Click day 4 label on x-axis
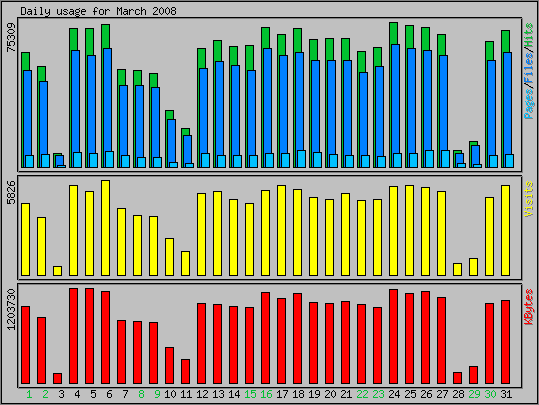This screenshot has width=539, height=405. [x=77, y=394]
